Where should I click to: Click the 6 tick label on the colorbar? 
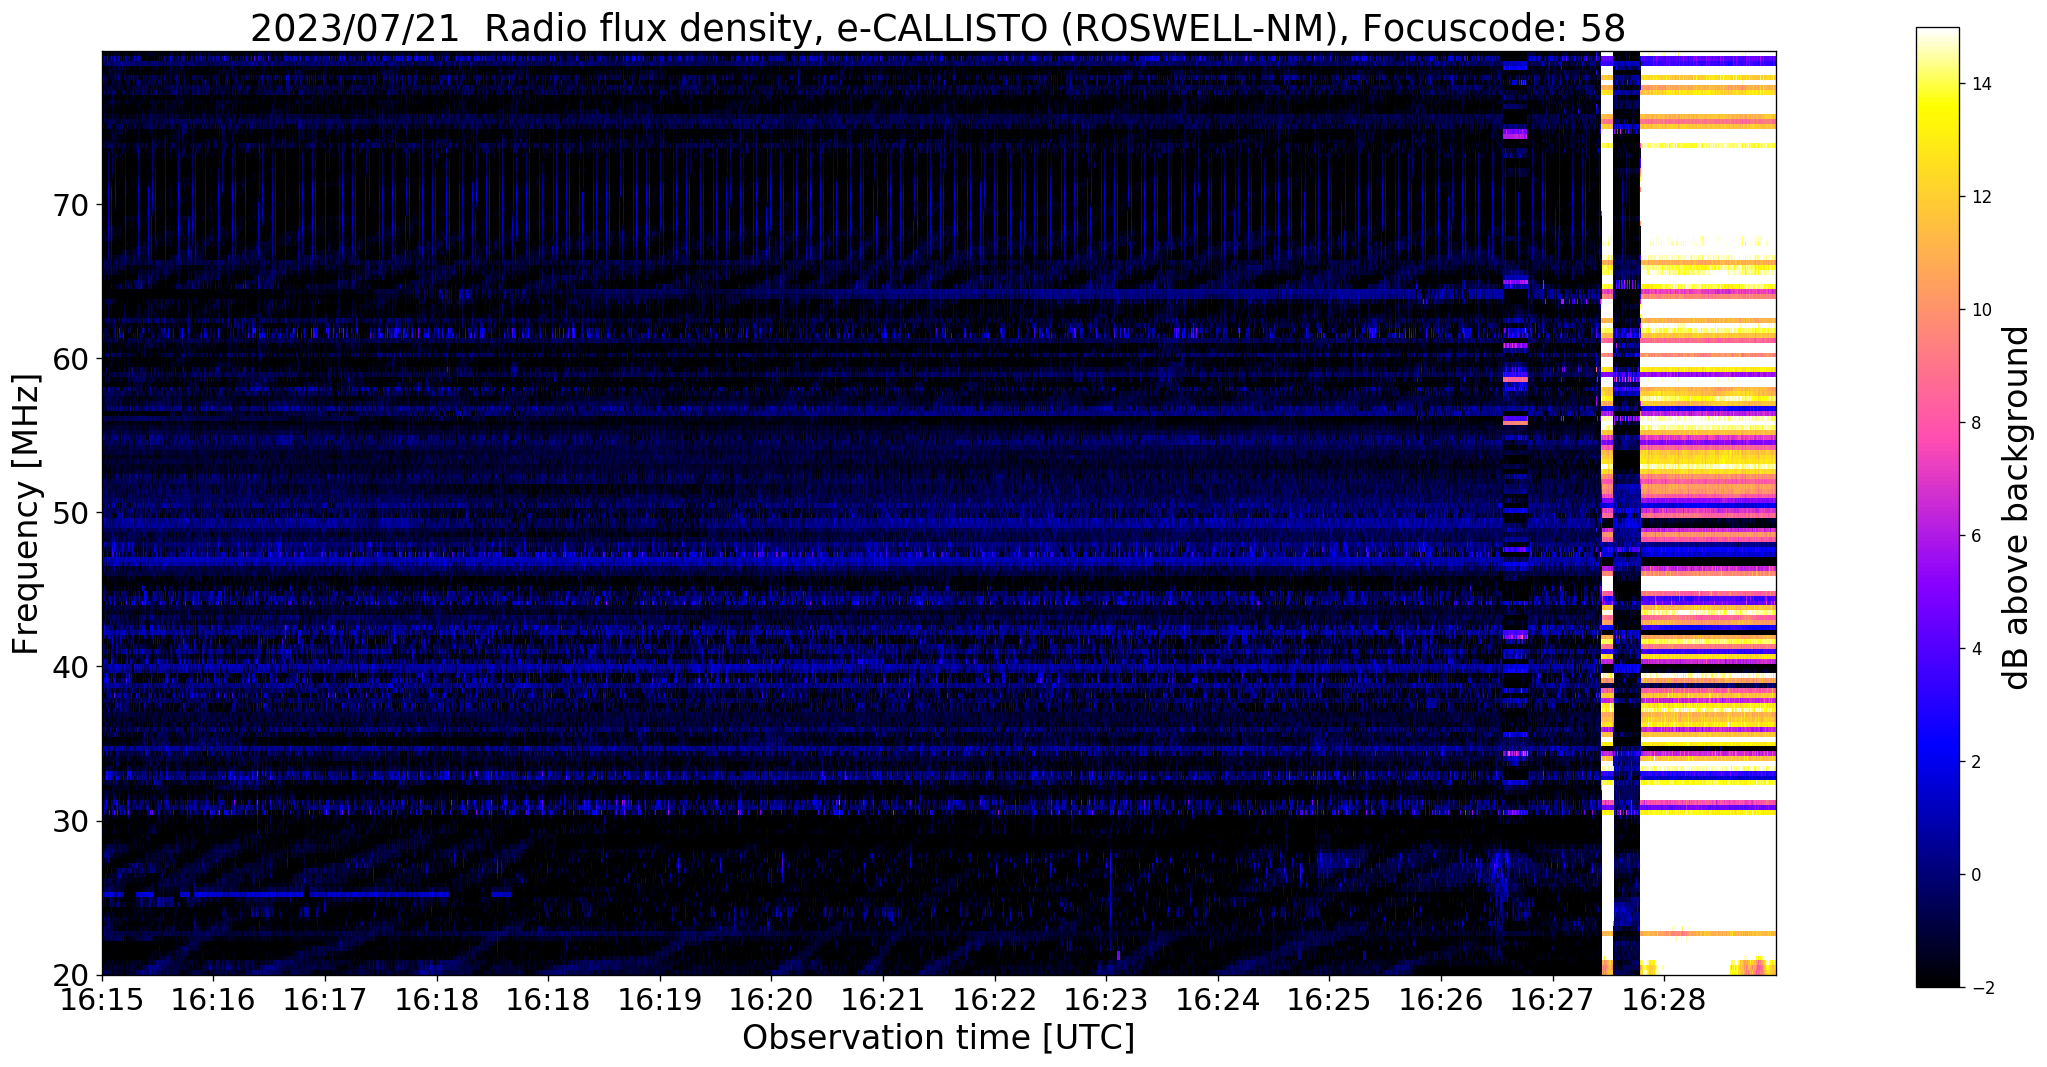pyautogui.click(x=1975, y=536)
